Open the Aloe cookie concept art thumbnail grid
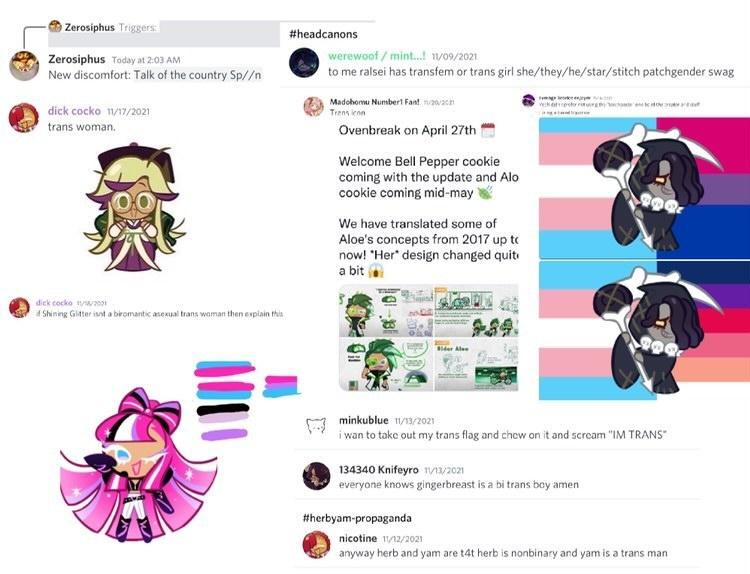The image size is (750, 574). [429, 338]
